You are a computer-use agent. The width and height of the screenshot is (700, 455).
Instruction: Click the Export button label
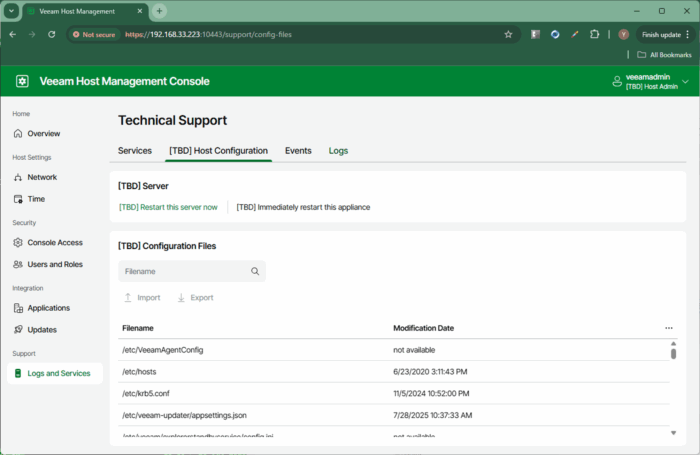(202, 298)
